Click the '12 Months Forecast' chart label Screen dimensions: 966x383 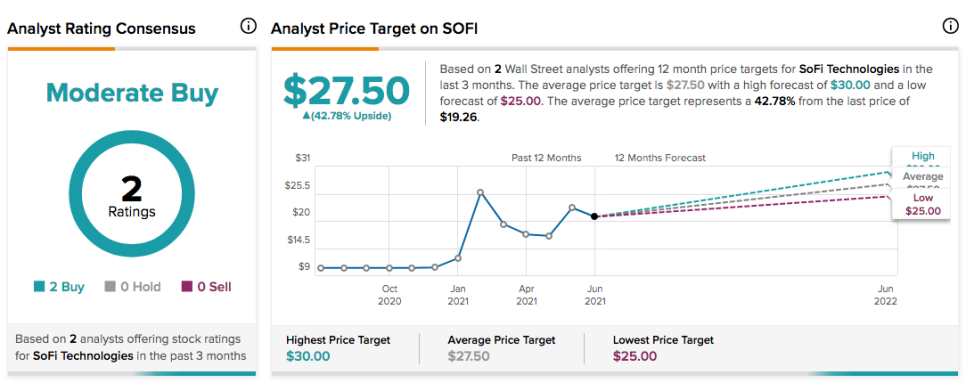(x=660, y=158)
